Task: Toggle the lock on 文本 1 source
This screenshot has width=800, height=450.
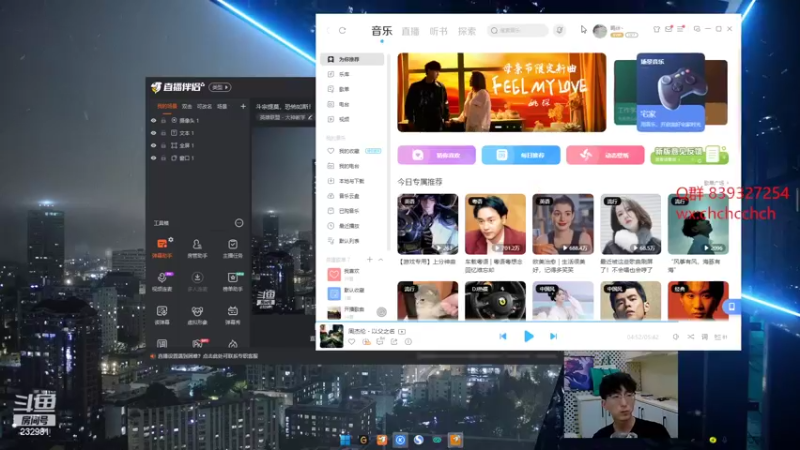Action: (x=164, y=133)
